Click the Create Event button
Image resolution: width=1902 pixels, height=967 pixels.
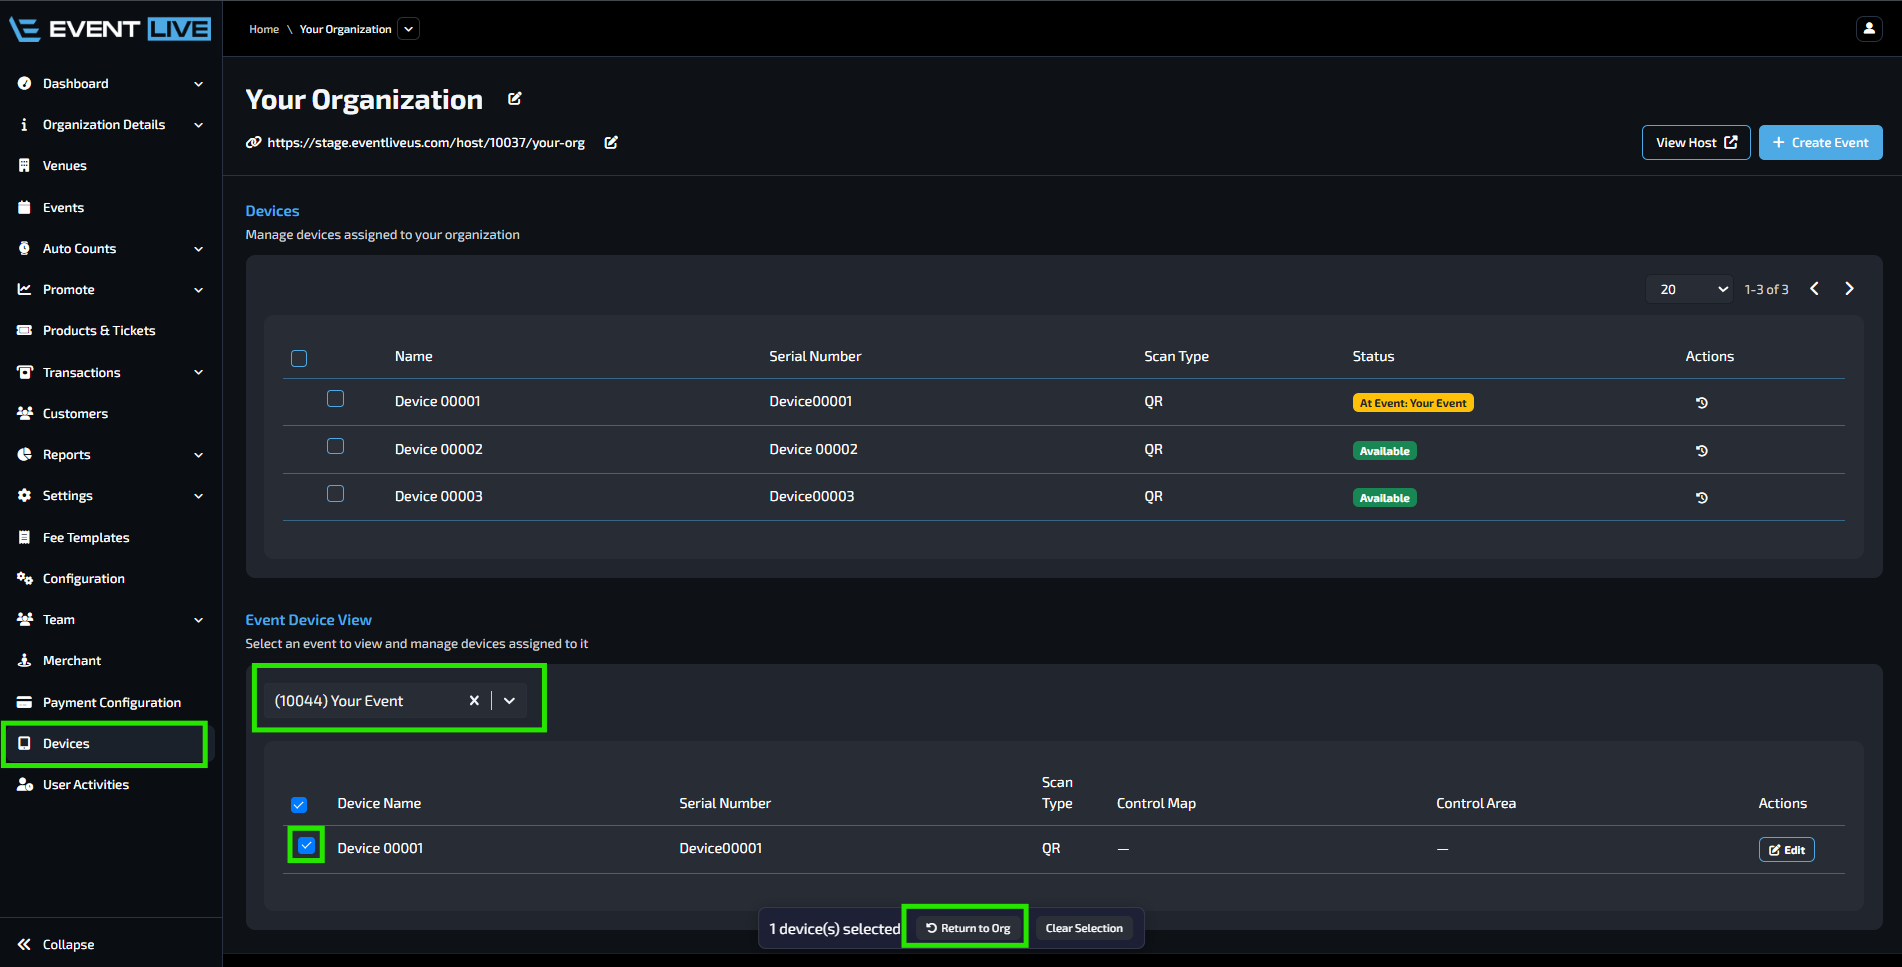[1820, 143]
